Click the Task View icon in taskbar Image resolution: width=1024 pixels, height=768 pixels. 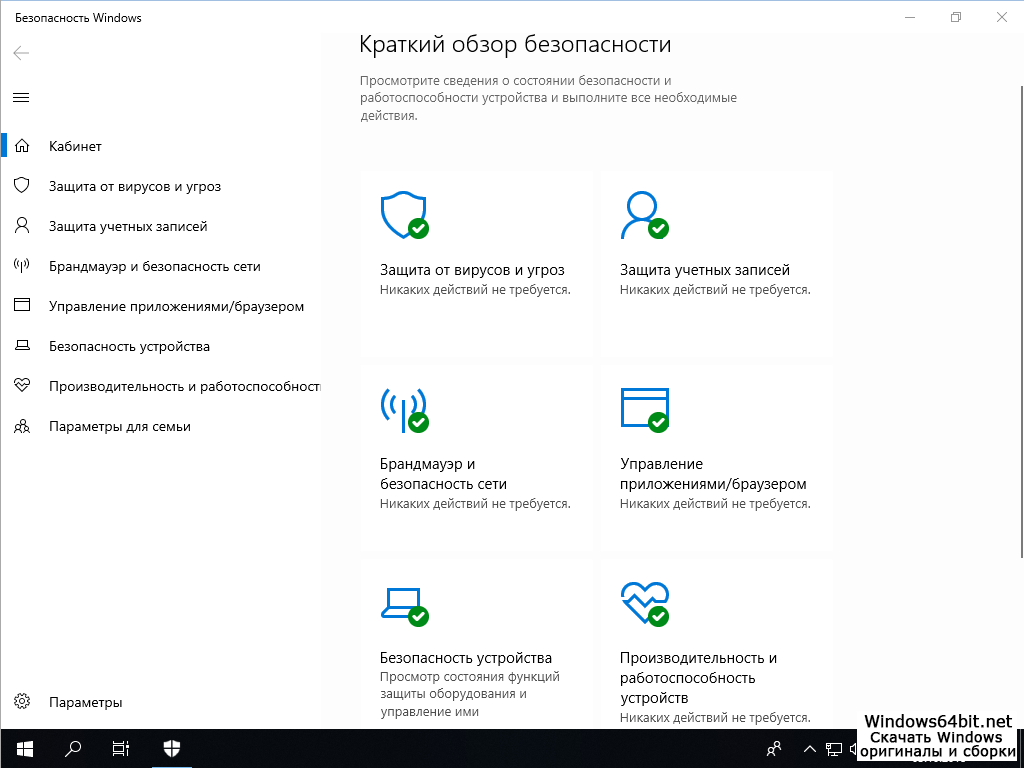click(120, 748)
